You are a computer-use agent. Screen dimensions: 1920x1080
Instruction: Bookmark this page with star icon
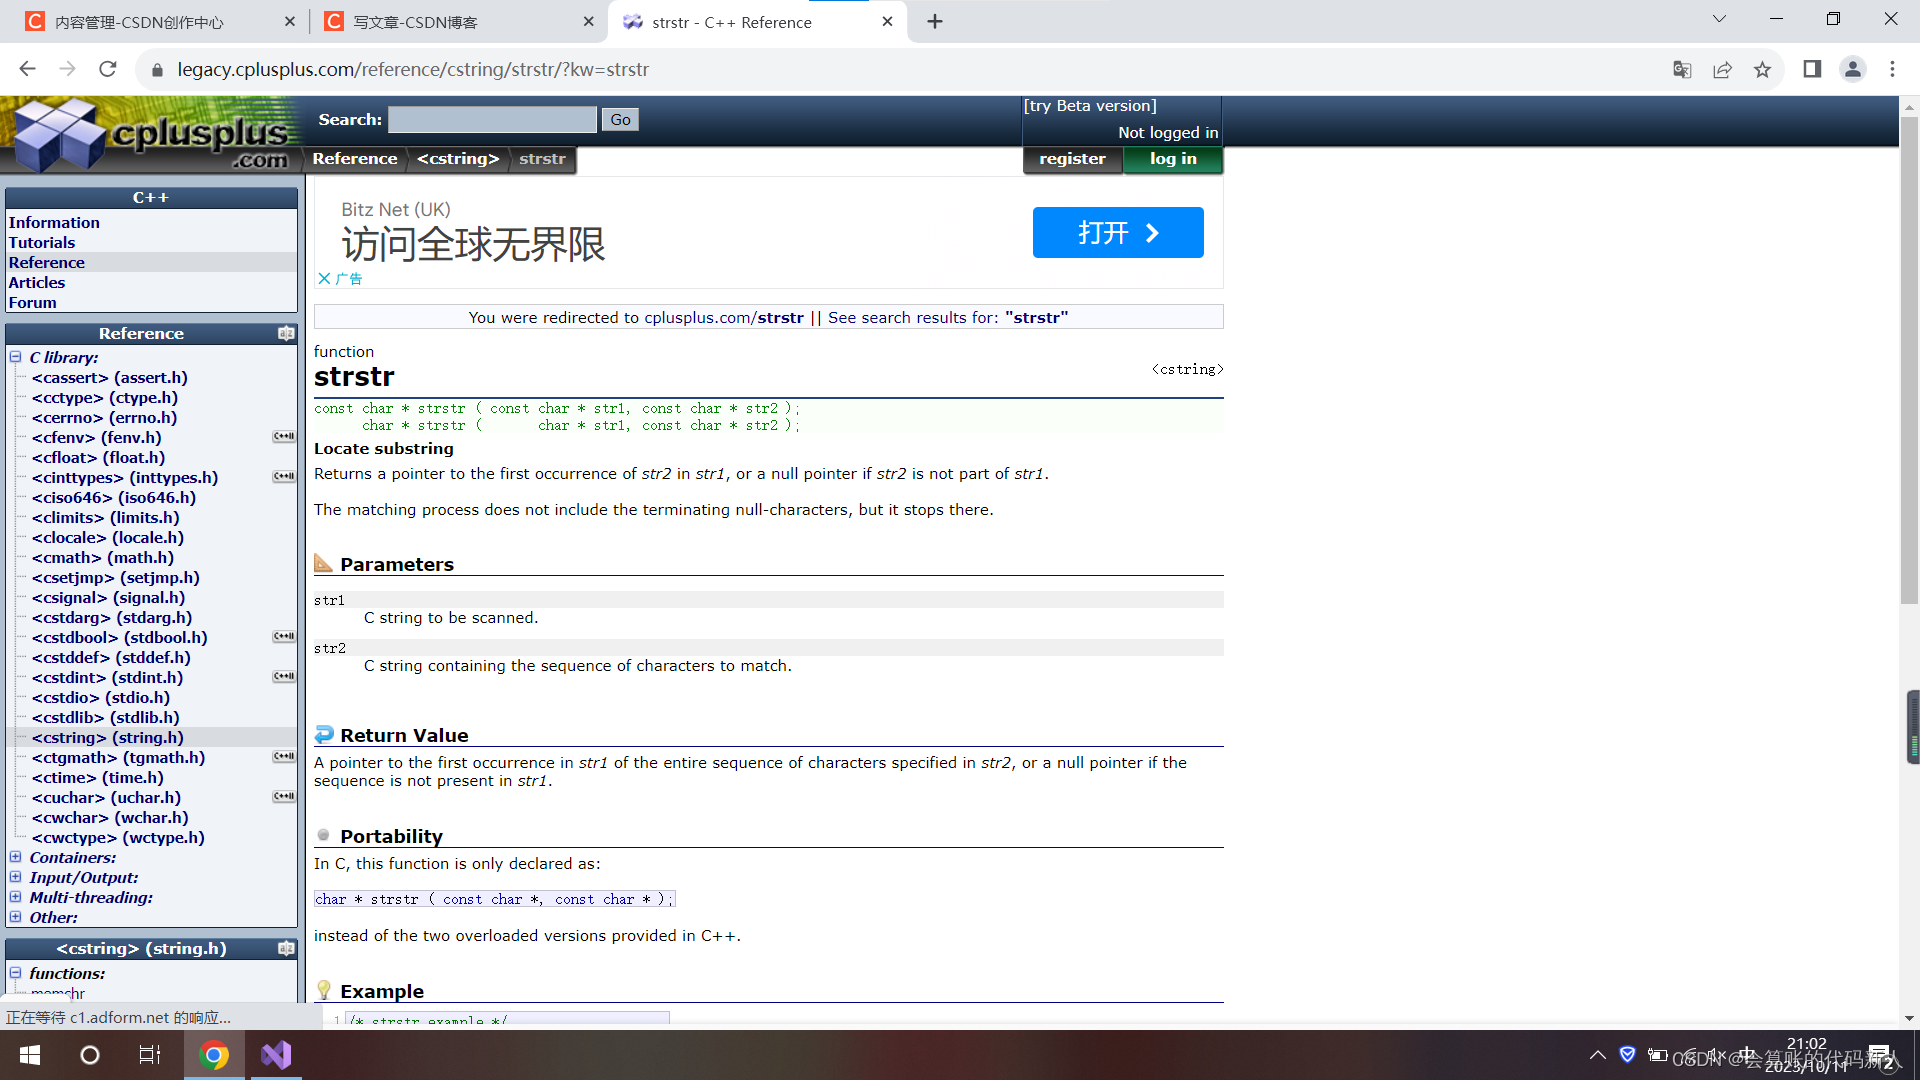pos(1762,69)
